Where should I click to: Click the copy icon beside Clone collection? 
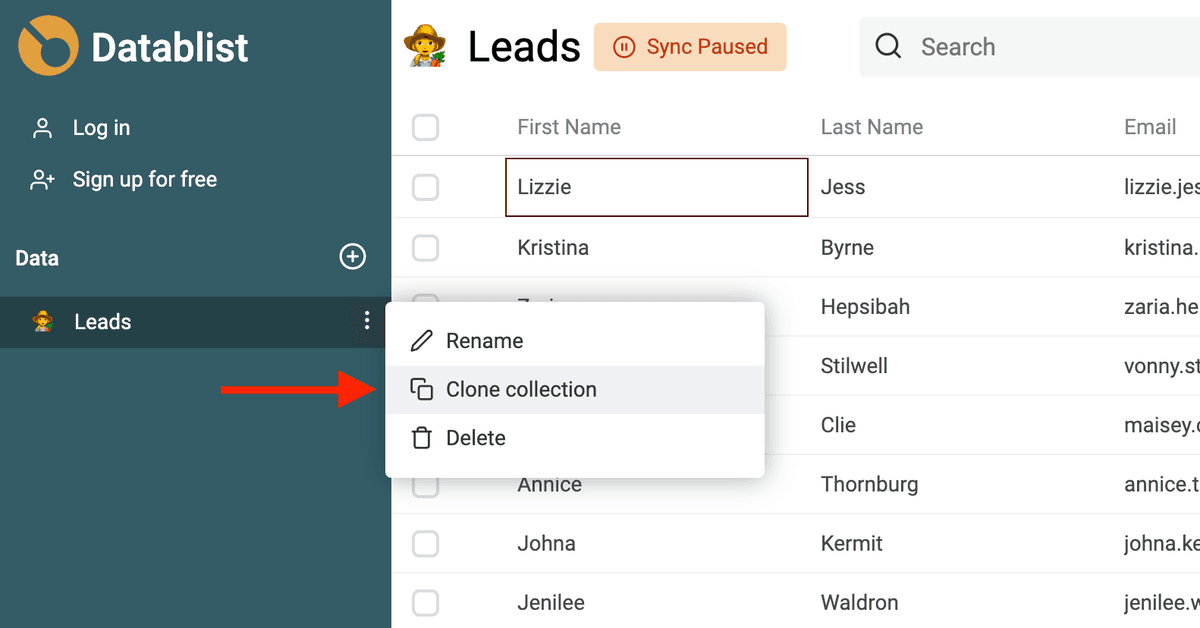coord(422,390)
